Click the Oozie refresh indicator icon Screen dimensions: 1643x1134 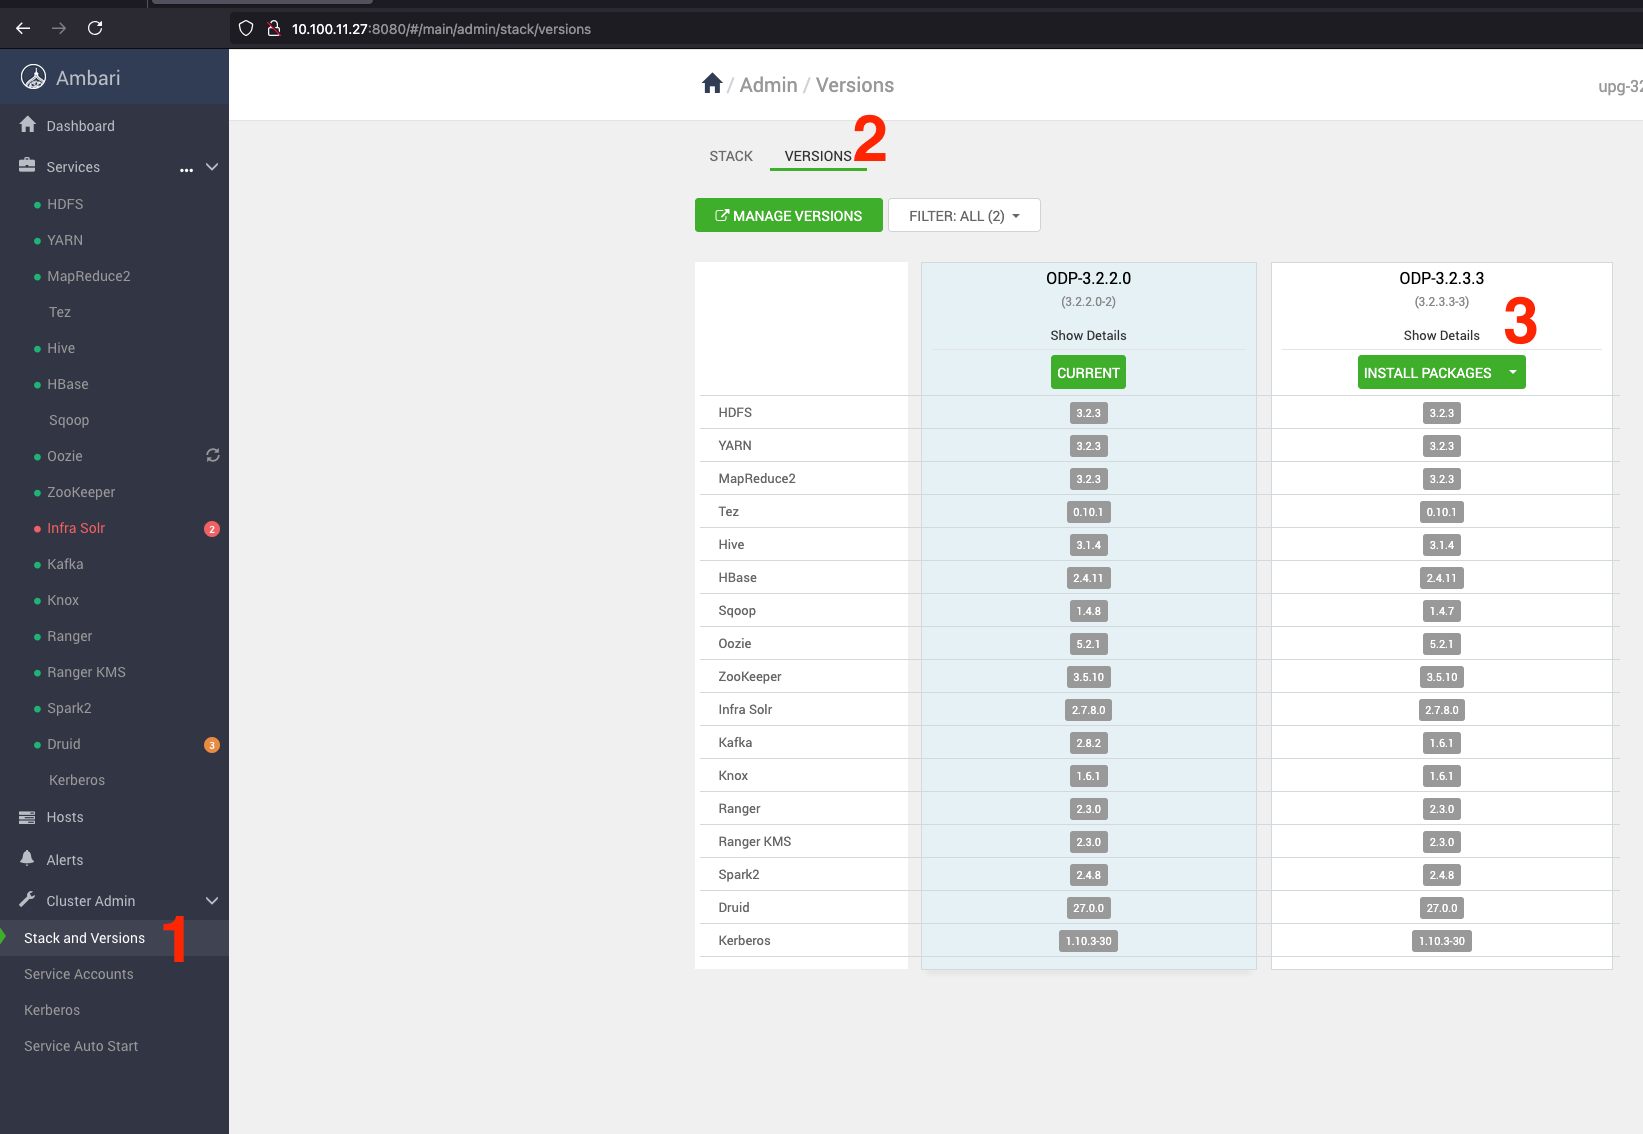coord(213,456)
